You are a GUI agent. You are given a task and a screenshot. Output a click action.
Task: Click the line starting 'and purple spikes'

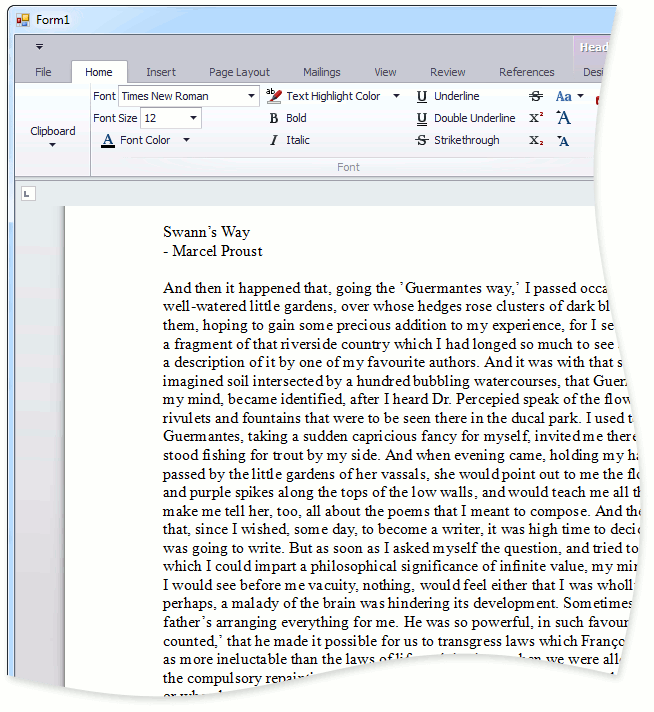point(401,493)
